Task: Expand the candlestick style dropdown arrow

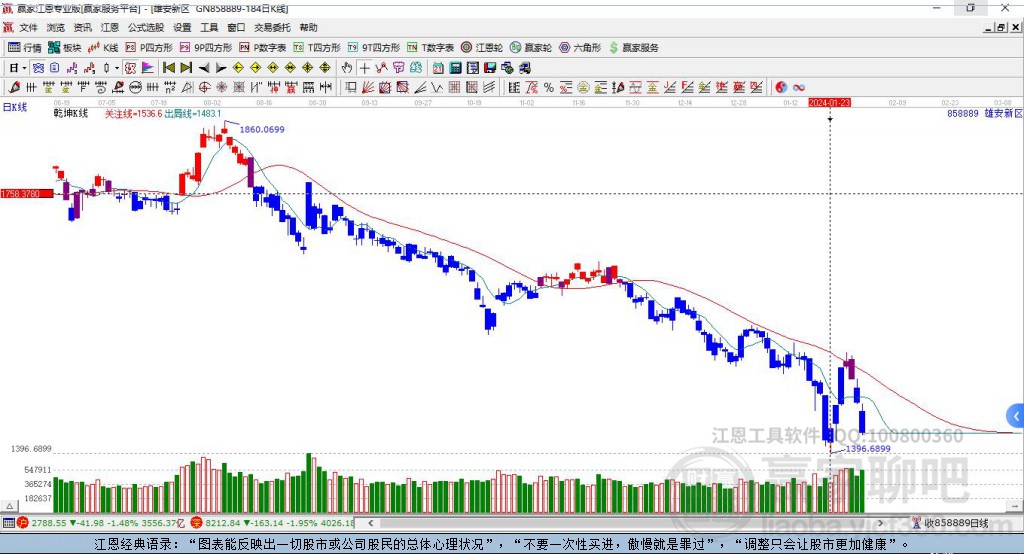Action: (x=117, y=68)
